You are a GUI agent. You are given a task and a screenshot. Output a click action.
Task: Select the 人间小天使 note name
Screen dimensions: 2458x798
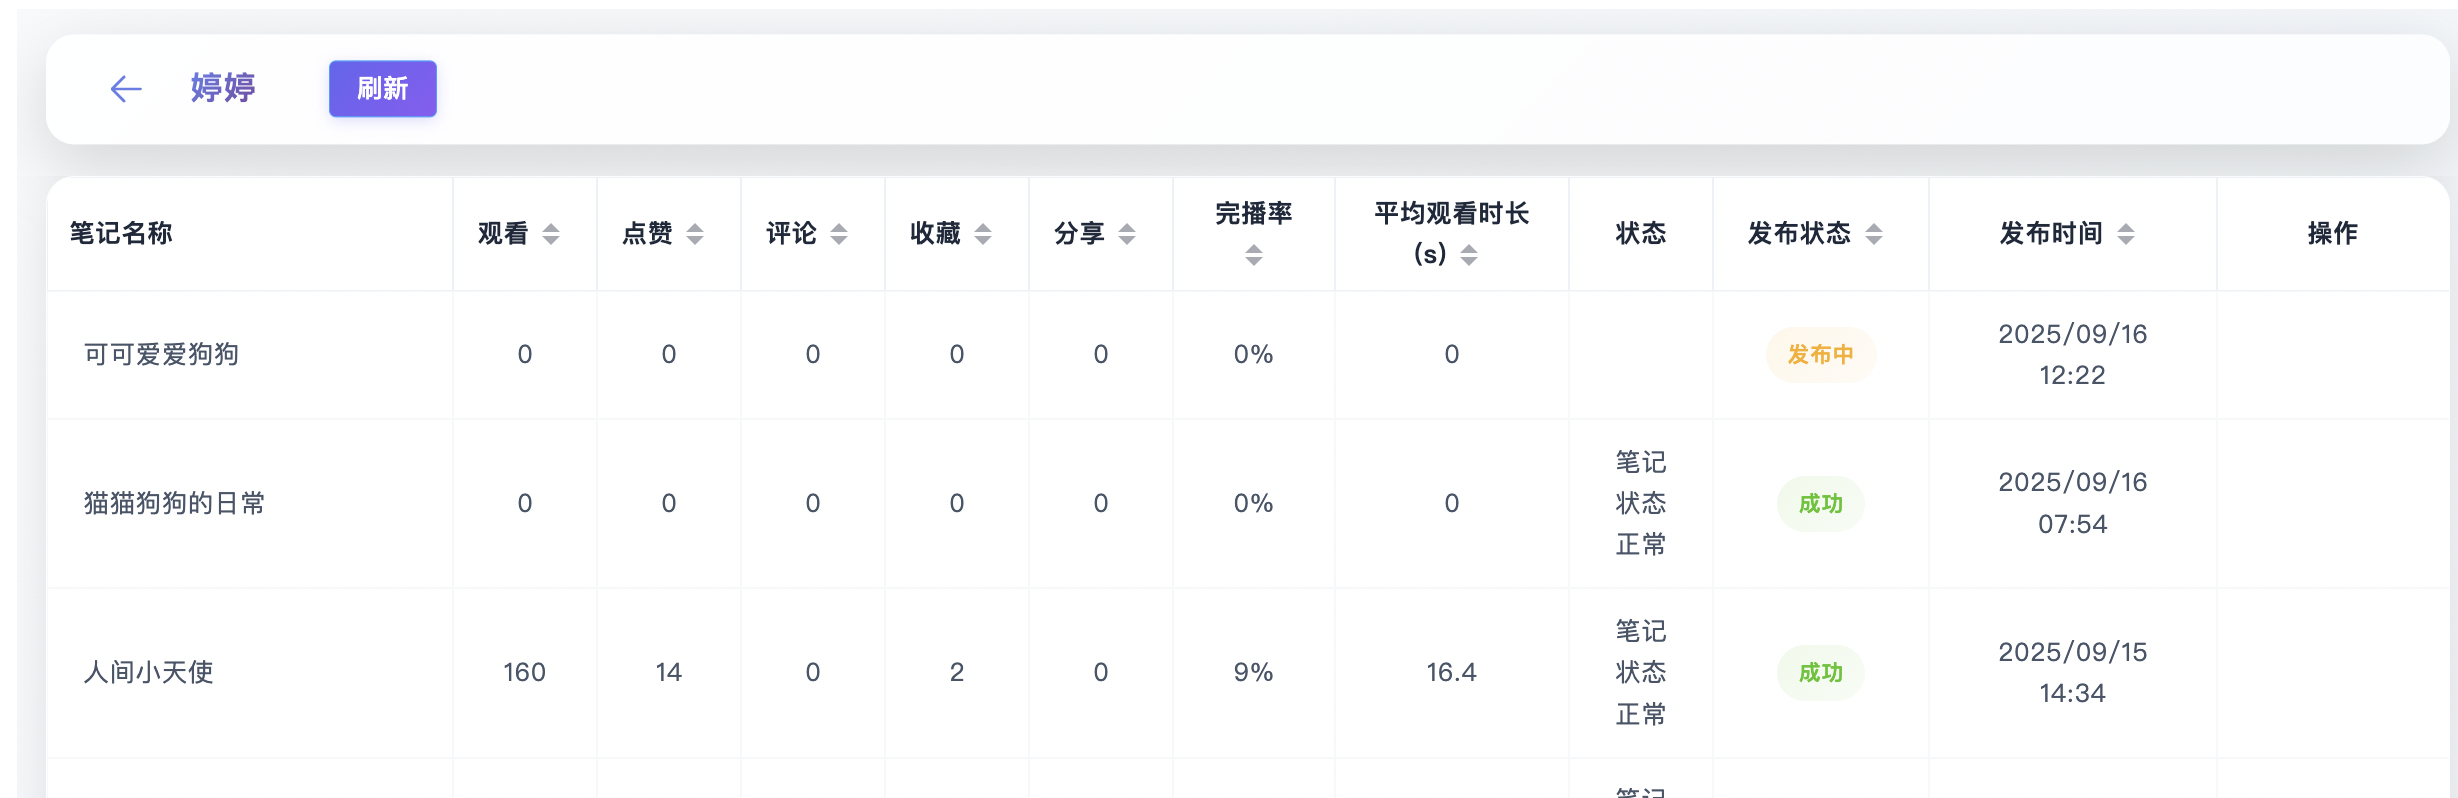[148, 672]
